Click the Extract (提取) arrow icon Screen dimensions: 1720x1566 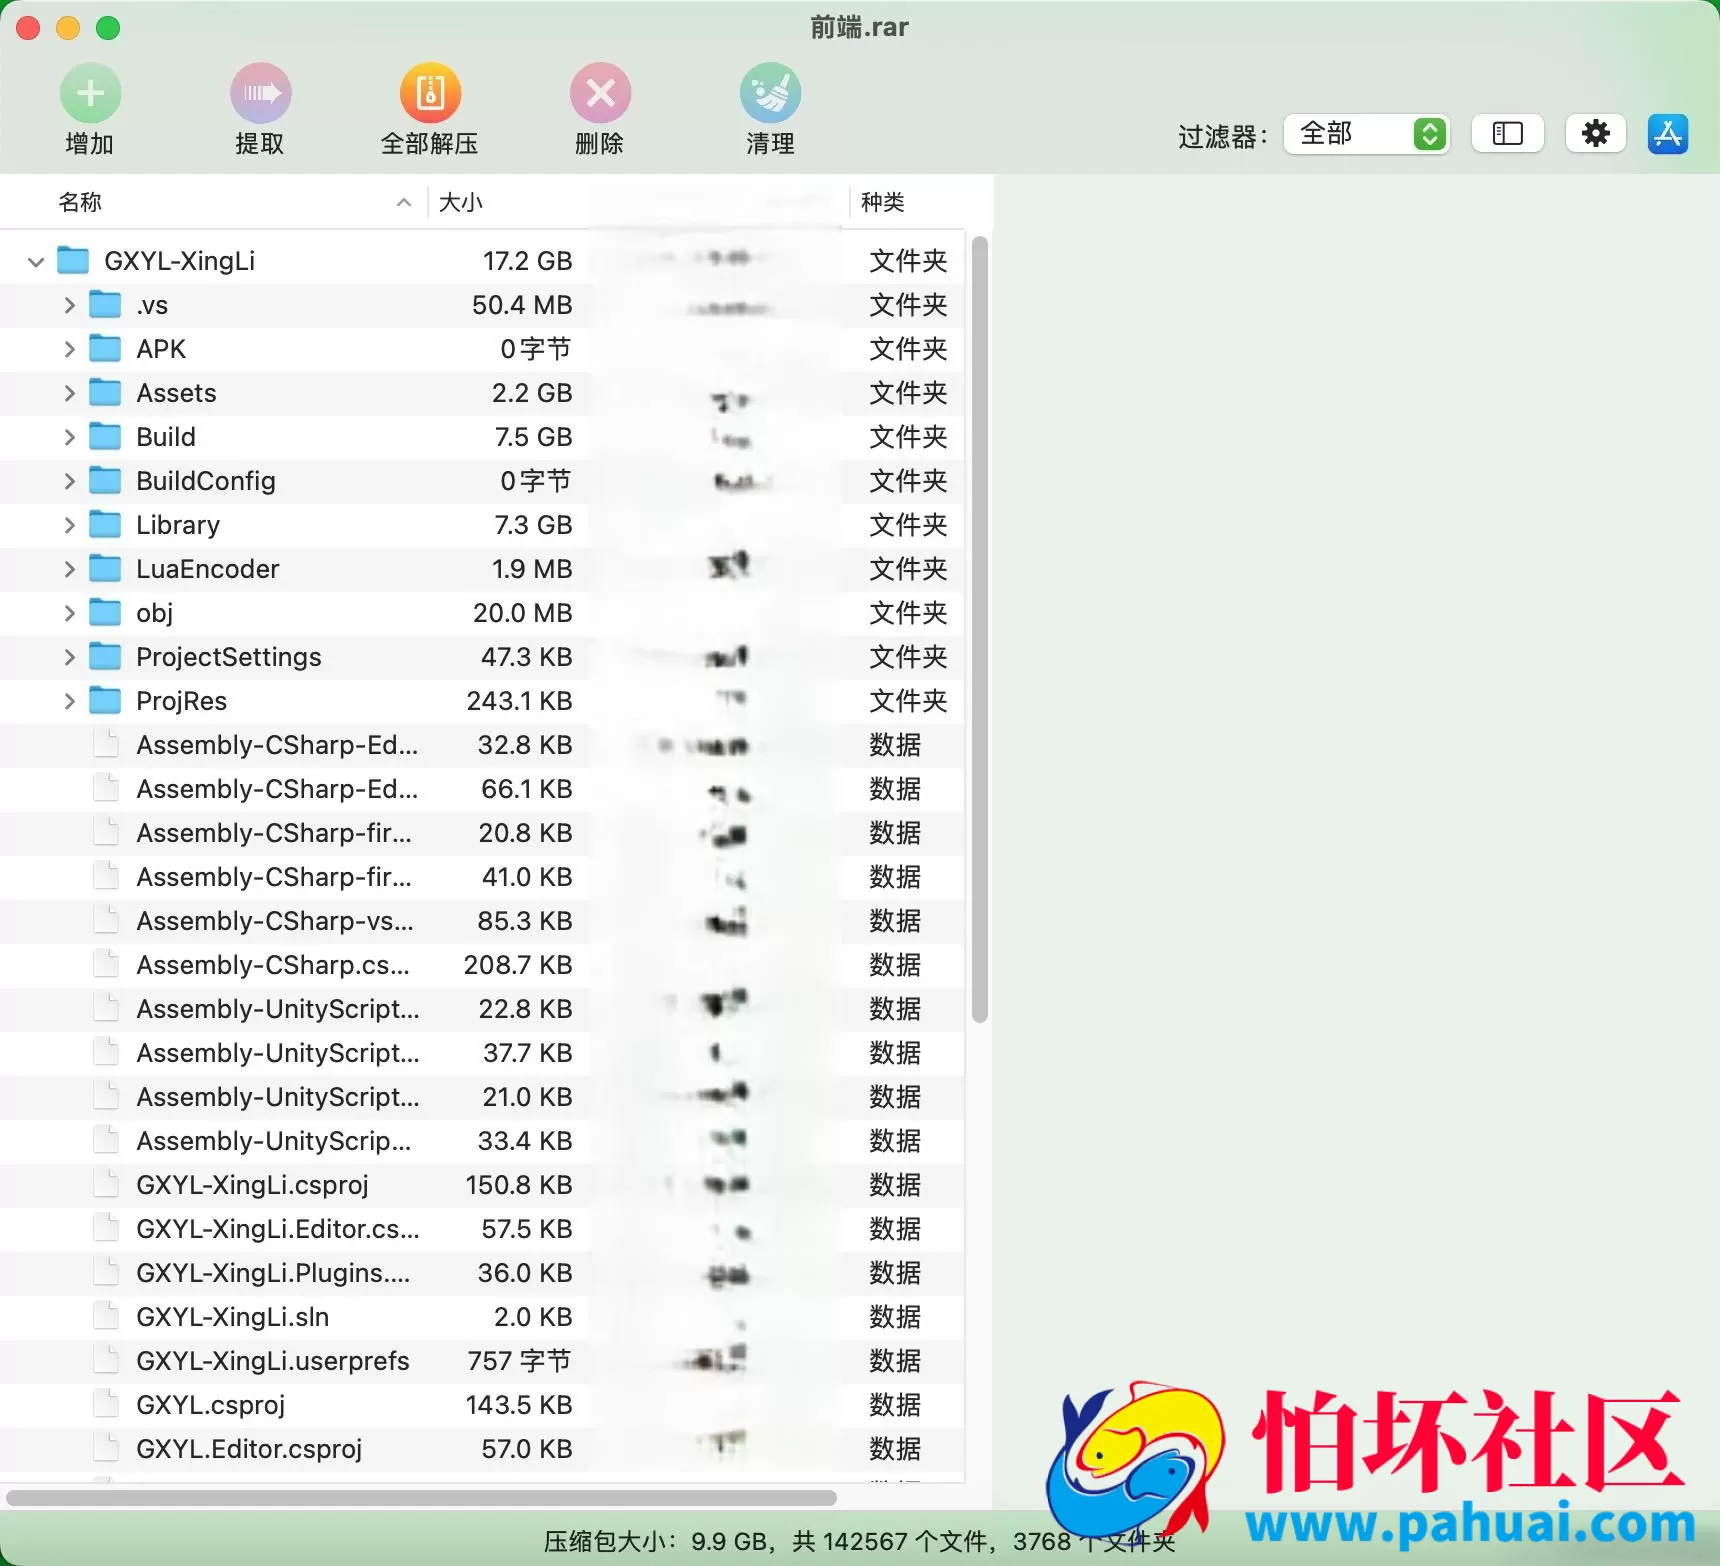point(260,94)
